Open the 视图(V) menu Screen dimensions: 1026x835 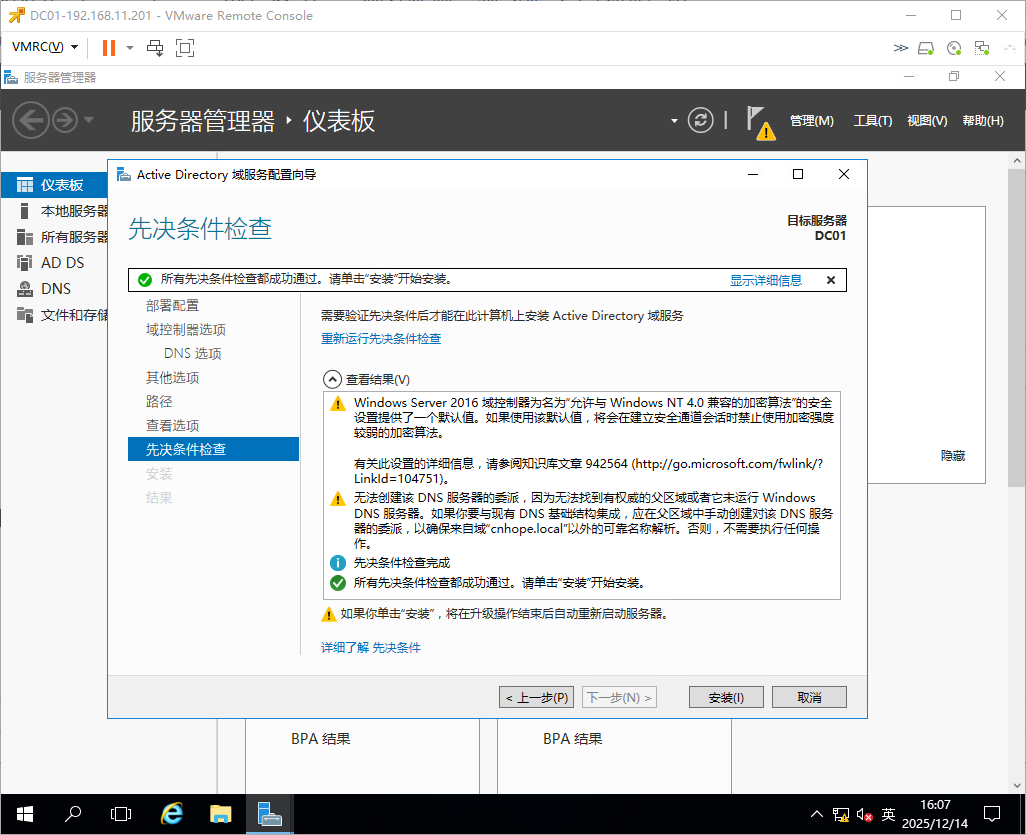927,121
